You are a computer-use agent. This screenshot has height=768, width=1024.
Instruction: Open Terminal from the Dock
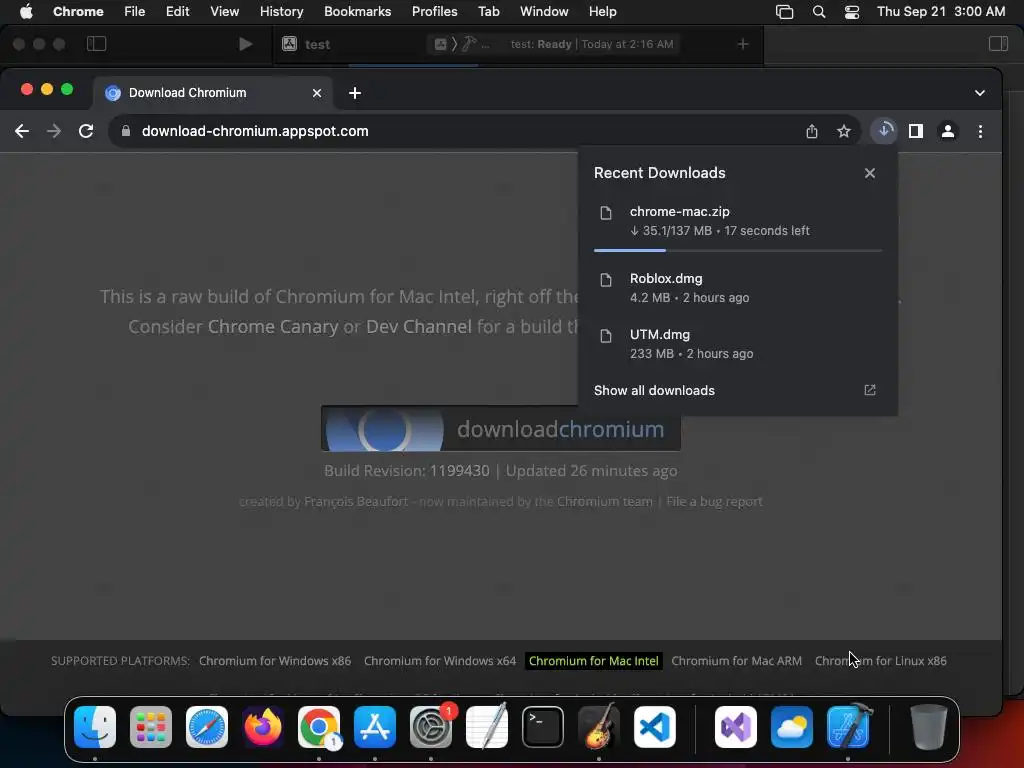[543, 727]
